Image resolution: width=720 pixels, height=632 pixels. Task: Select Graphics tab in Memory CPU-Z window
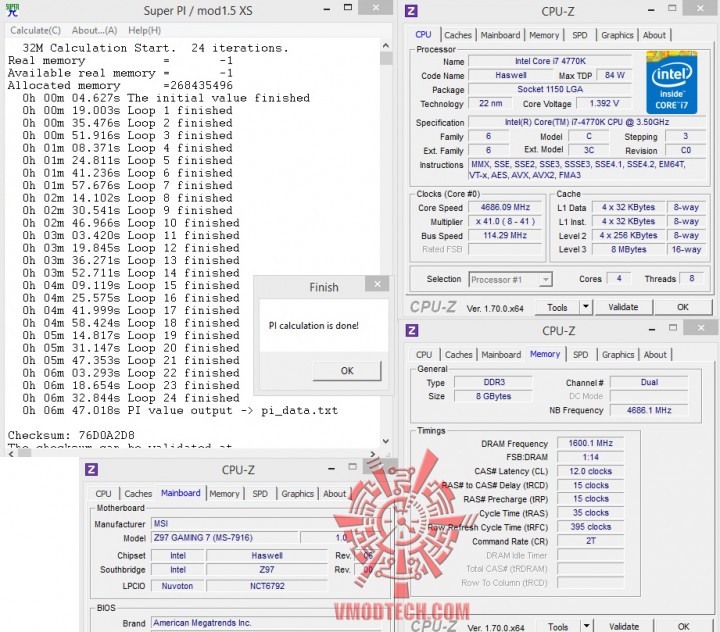coord(618,355)
